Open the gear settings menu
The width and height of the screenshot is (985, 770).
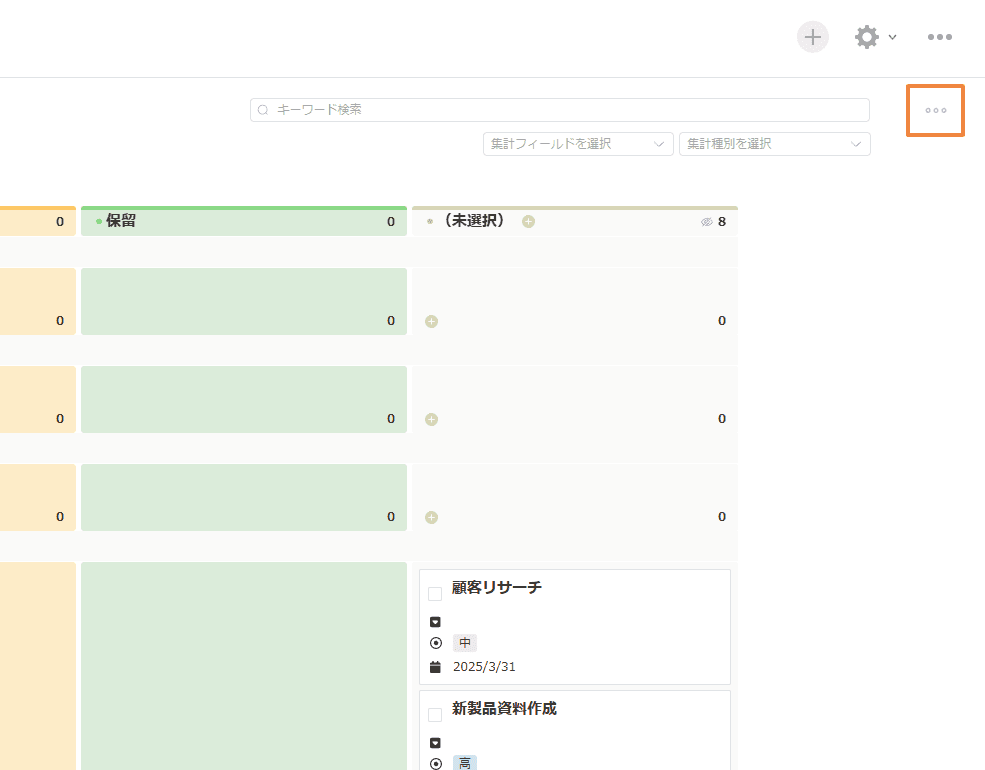click(867, 37)
